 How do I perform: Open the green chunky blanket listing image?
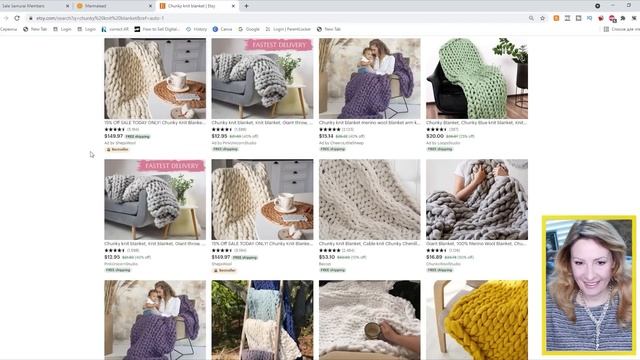(x=477, y=78)
